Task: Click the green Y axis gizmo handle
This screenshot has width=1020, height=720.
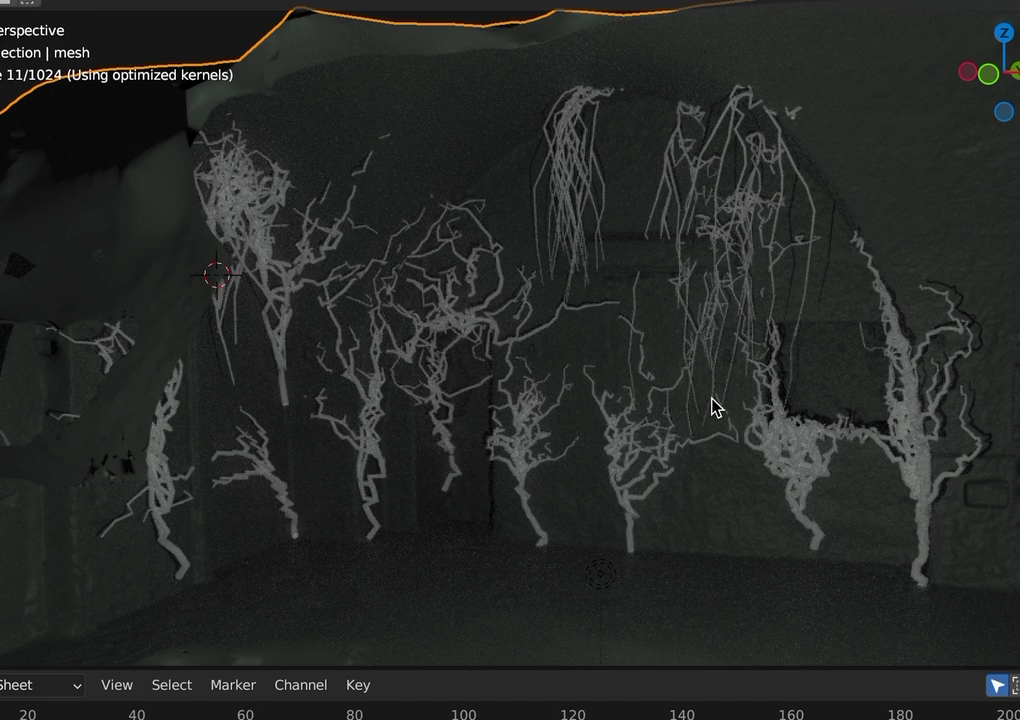Action: (1016, 70)
